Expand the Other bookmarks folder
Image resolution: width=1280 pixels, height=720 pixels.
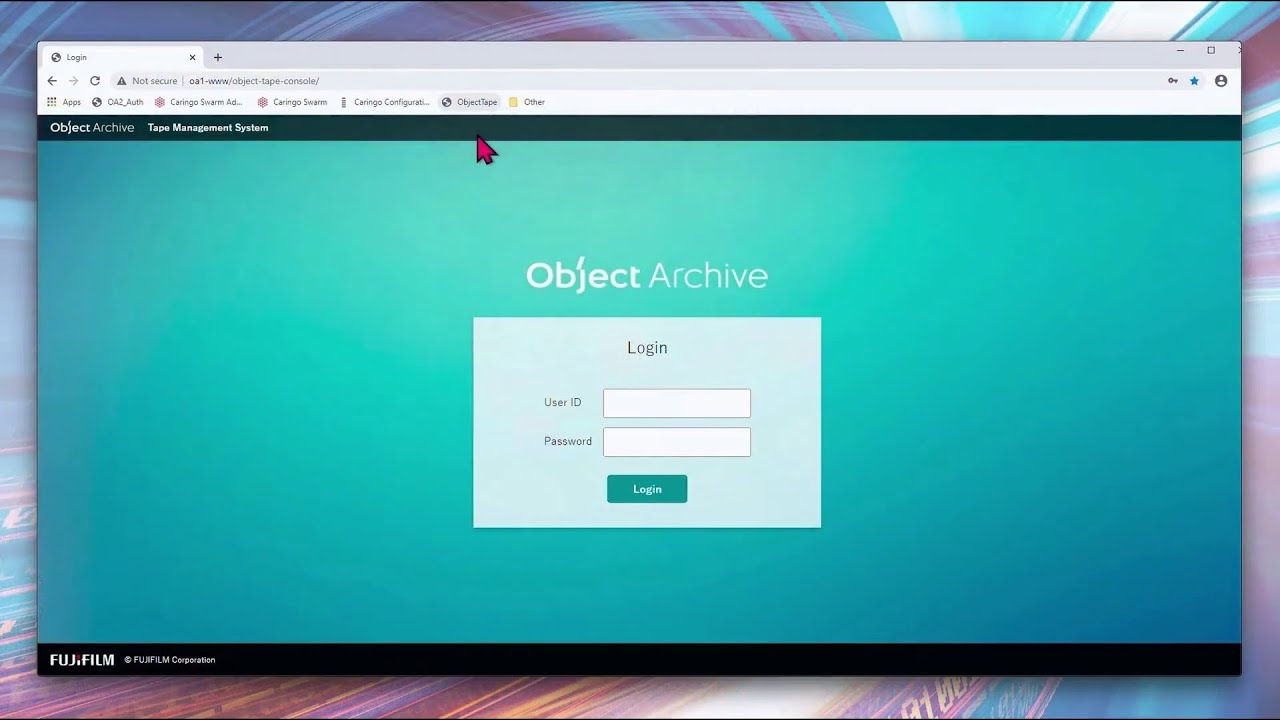pyautogui.click(x=527, y=102)
